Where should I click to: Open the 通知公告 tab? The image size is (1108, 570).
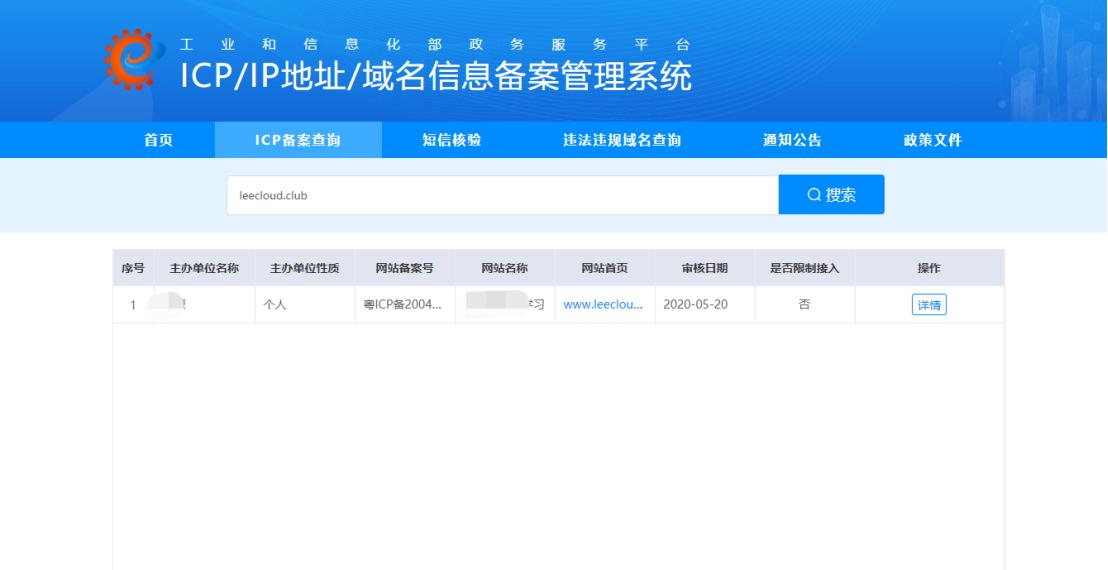coord(792,140)
